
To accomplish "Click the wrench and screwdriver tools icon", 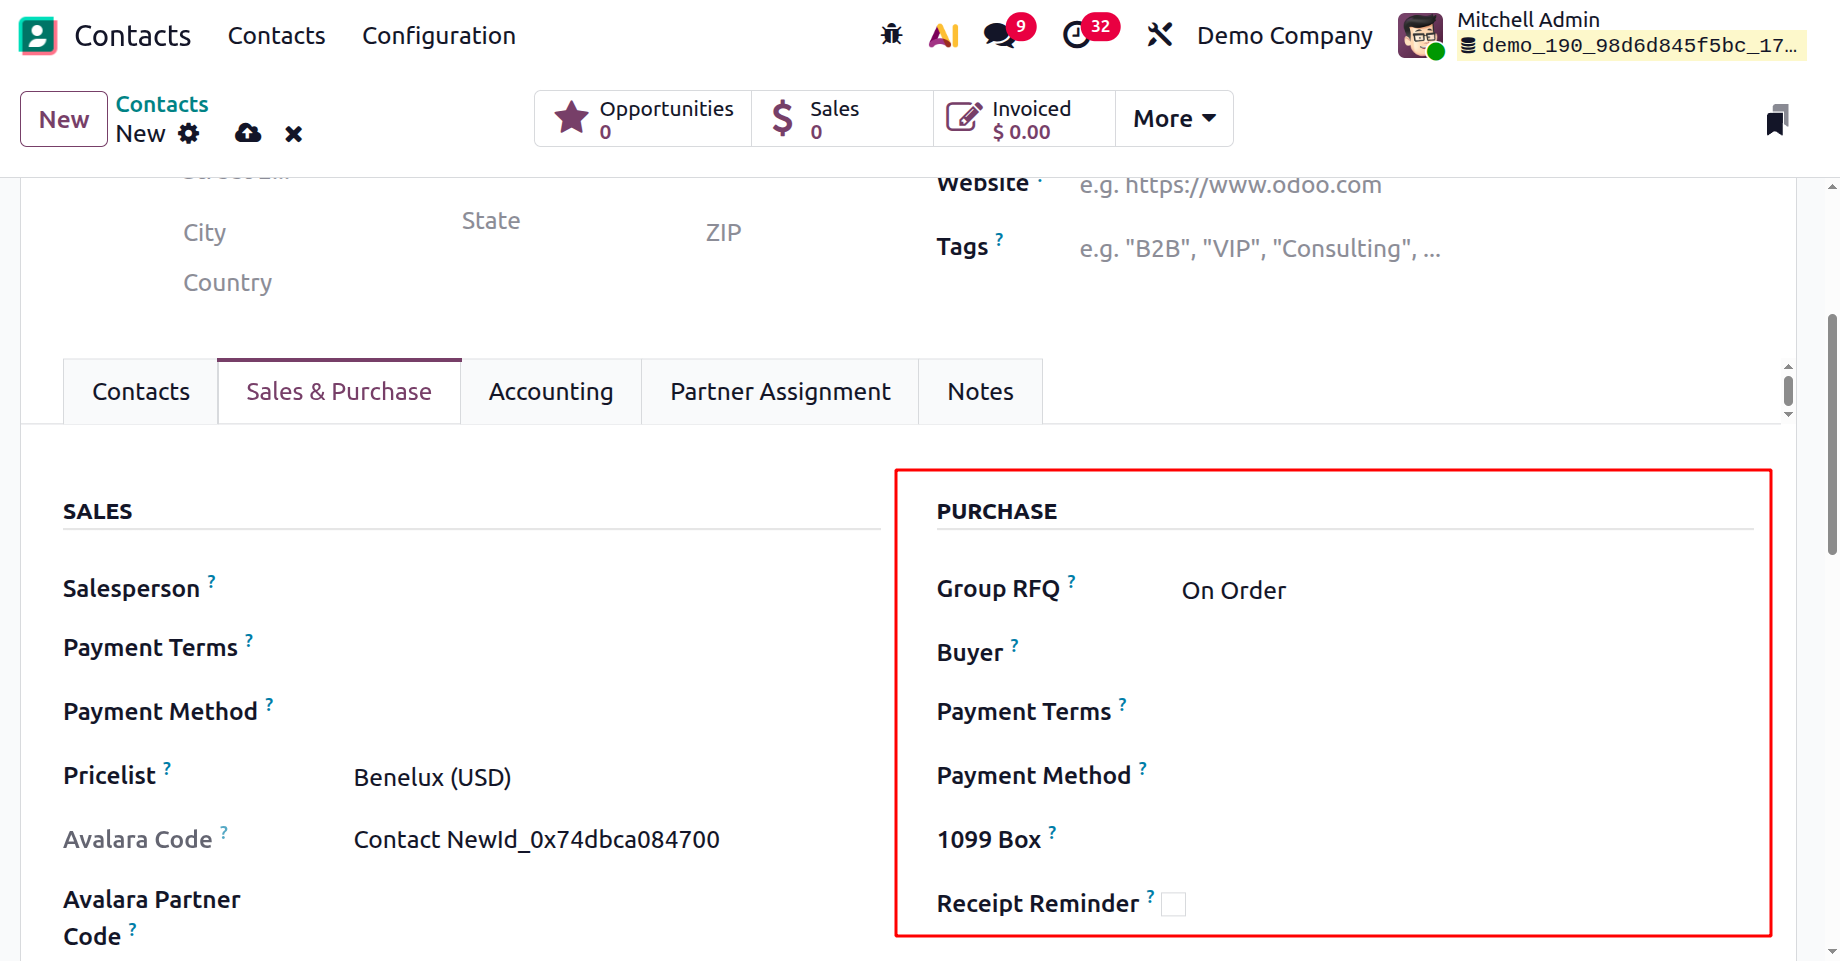I will click(1159, 36).
